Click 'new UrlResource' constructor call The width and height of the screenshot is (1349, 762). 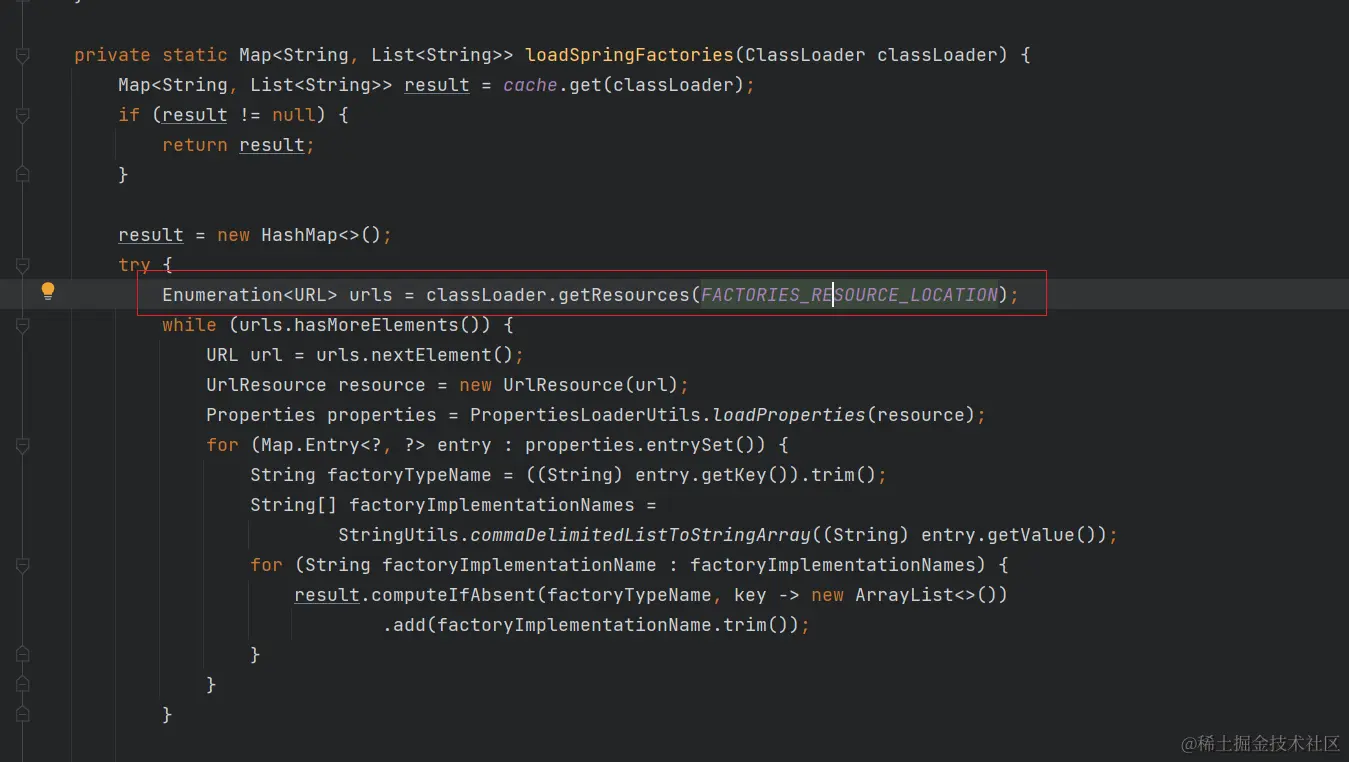tap(541, 385)
